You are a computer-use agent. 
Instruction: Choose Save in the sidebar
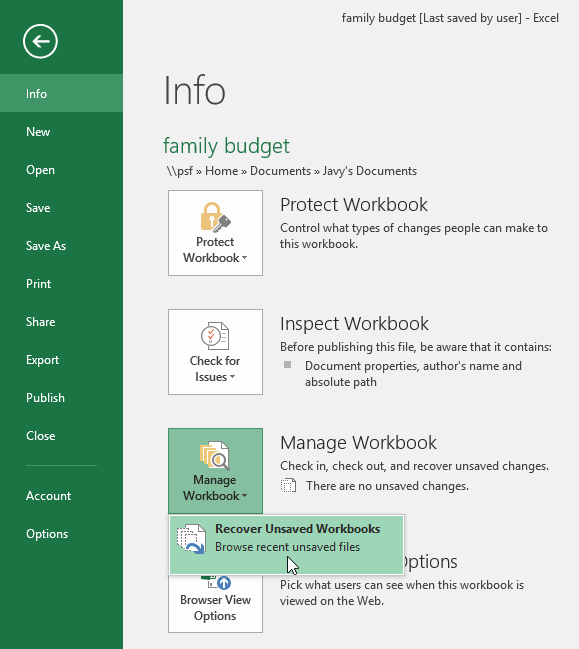61,208
